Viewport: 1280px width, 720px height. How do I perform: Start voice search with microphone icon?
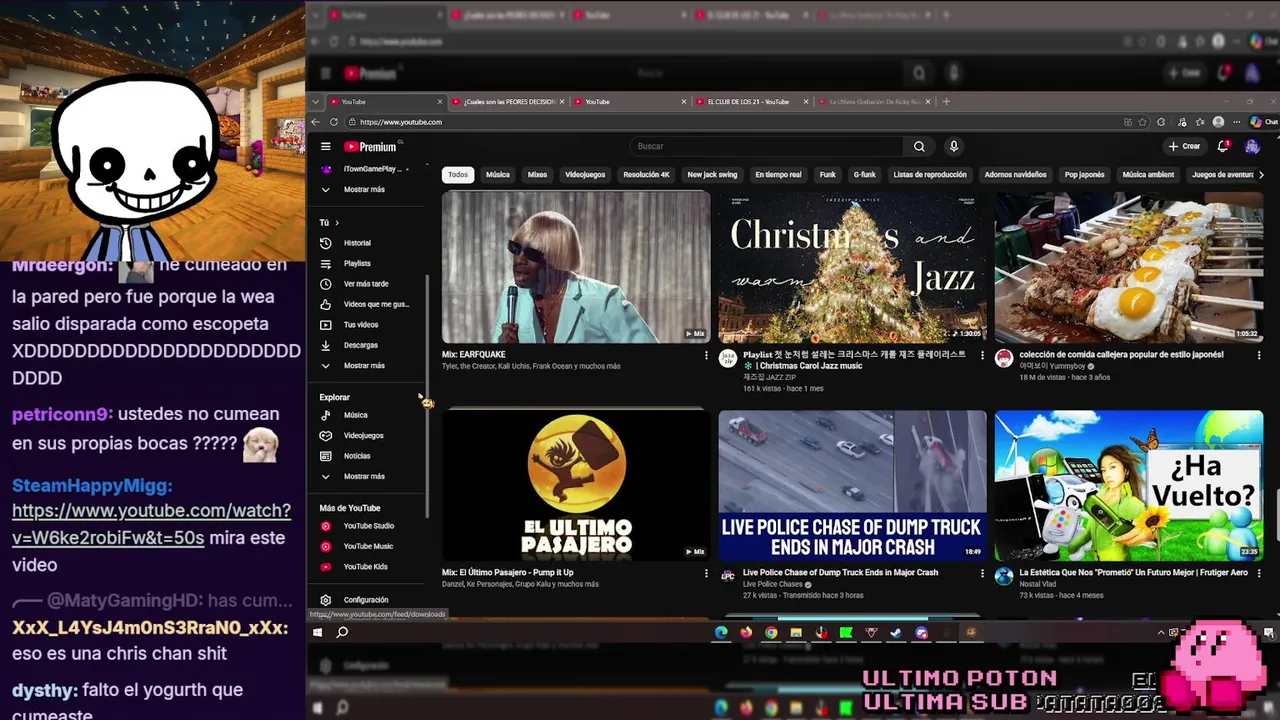coord(954,146)
